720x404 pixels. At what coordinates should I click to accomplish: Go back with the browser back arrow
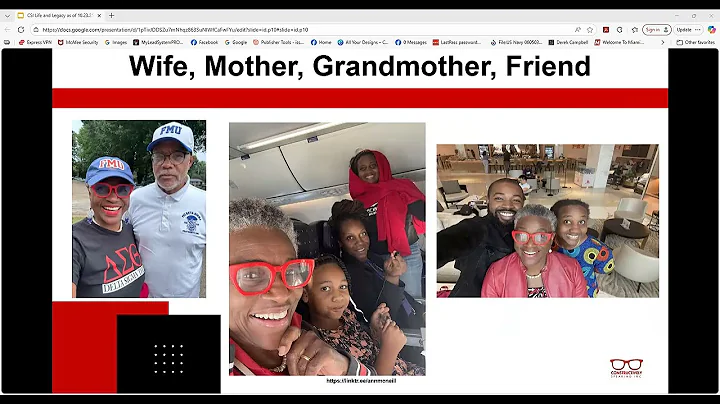pyautogui.click(x=7, y=29)
